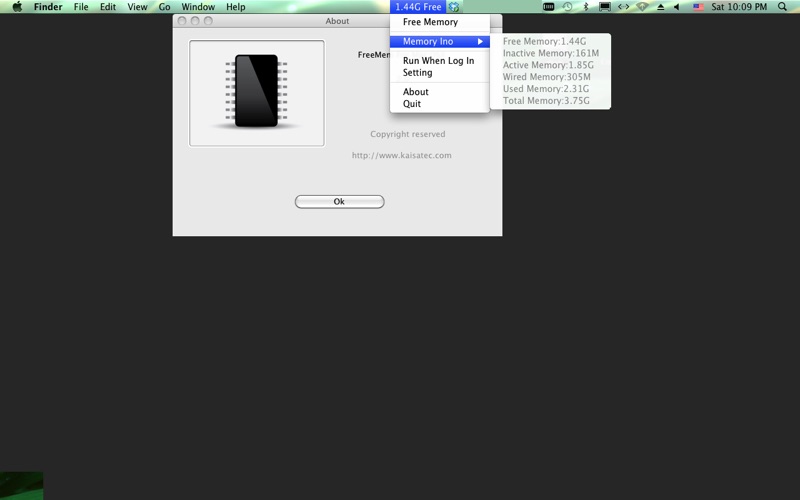Open the Wi-Fi status menu
The image size is (800, 500).
click(x=642, y=7)
